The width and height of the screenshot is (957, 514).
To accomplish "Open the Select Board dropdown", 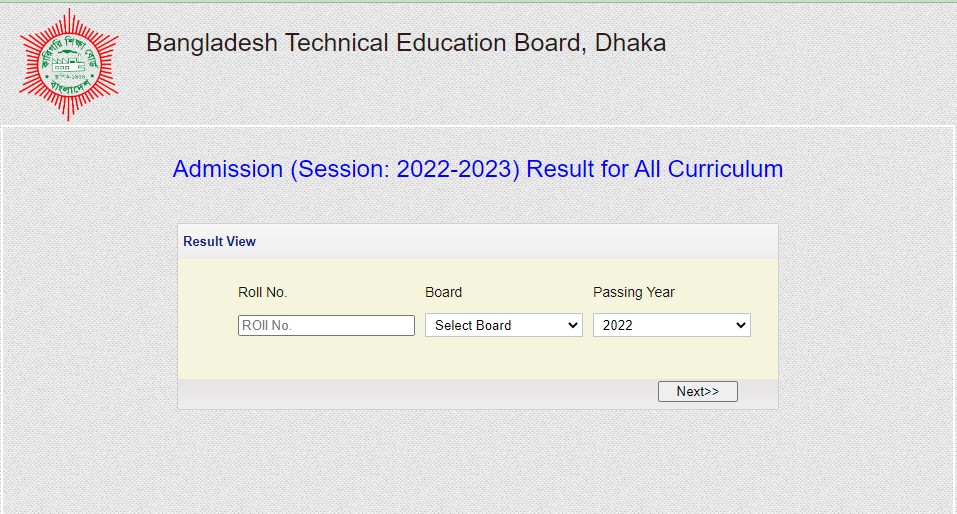I will [504, 325].
